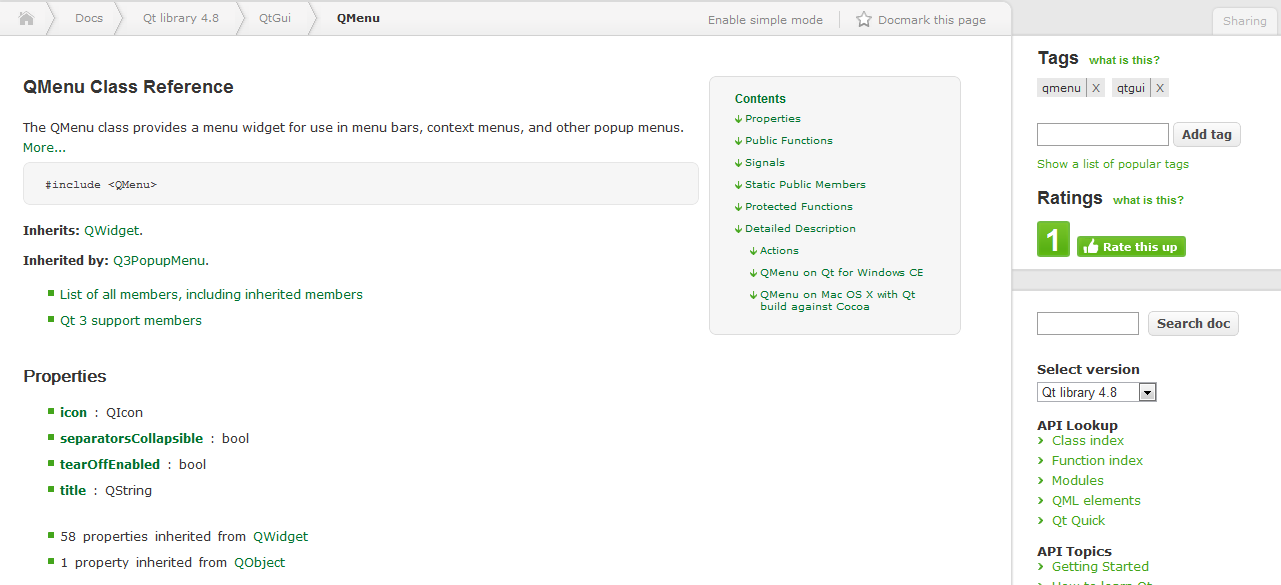Open the Sharing tab
The width and height of the screenshot is (1281, 585).
click(1244, 21)
